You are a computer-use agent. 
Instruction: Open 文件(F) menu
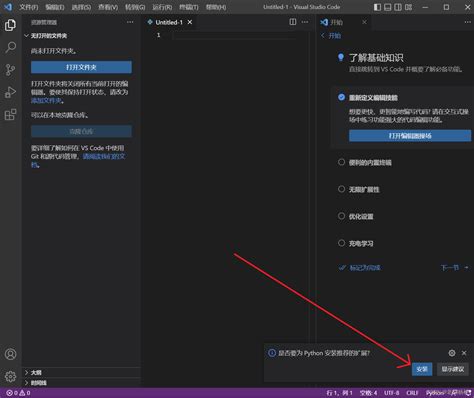pyautogui.click(x=29, y=7)
